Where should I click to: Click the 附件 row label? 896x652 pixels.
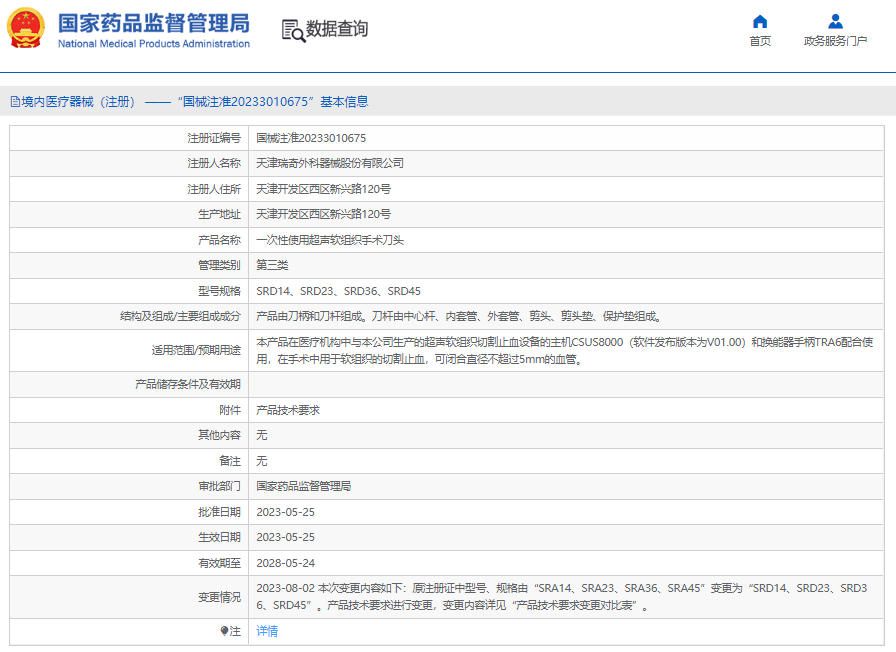(230, 410)
